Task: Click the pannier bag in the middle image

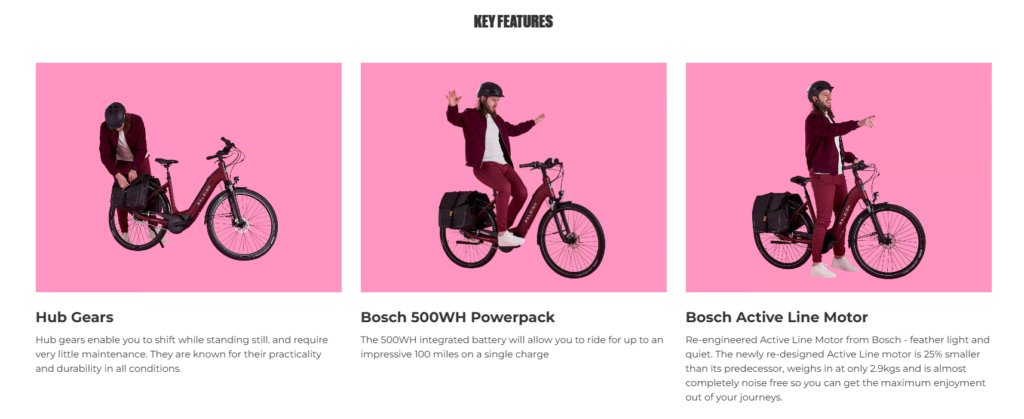Action: pyautogui.click(x=462, y=210)
